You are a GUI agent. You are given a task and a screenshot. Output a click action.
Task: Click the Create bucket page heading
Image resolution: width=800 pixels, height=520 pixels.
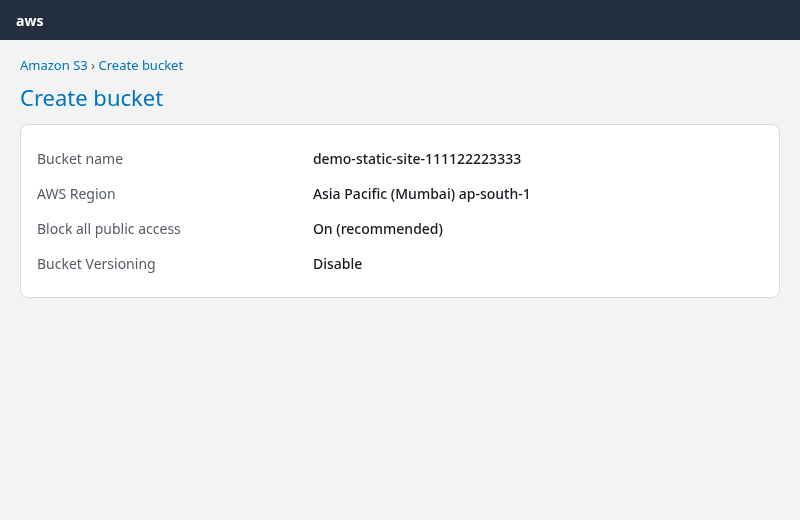point(92,98)
